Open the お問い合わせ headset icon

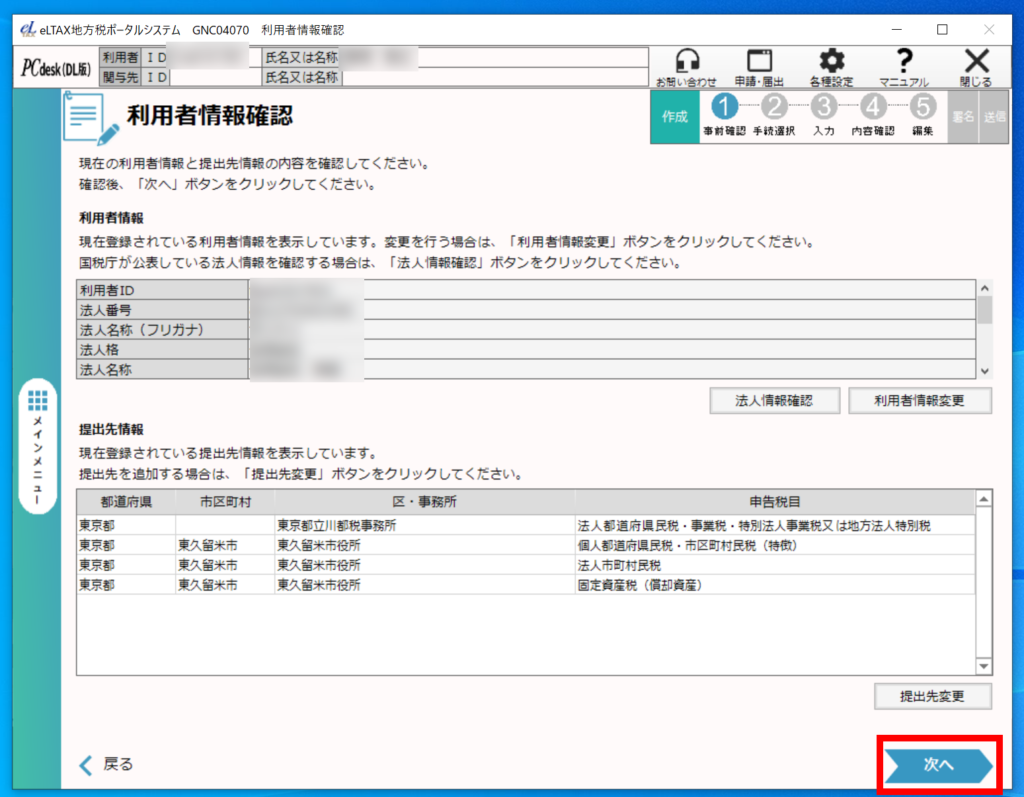coord(686,62)
